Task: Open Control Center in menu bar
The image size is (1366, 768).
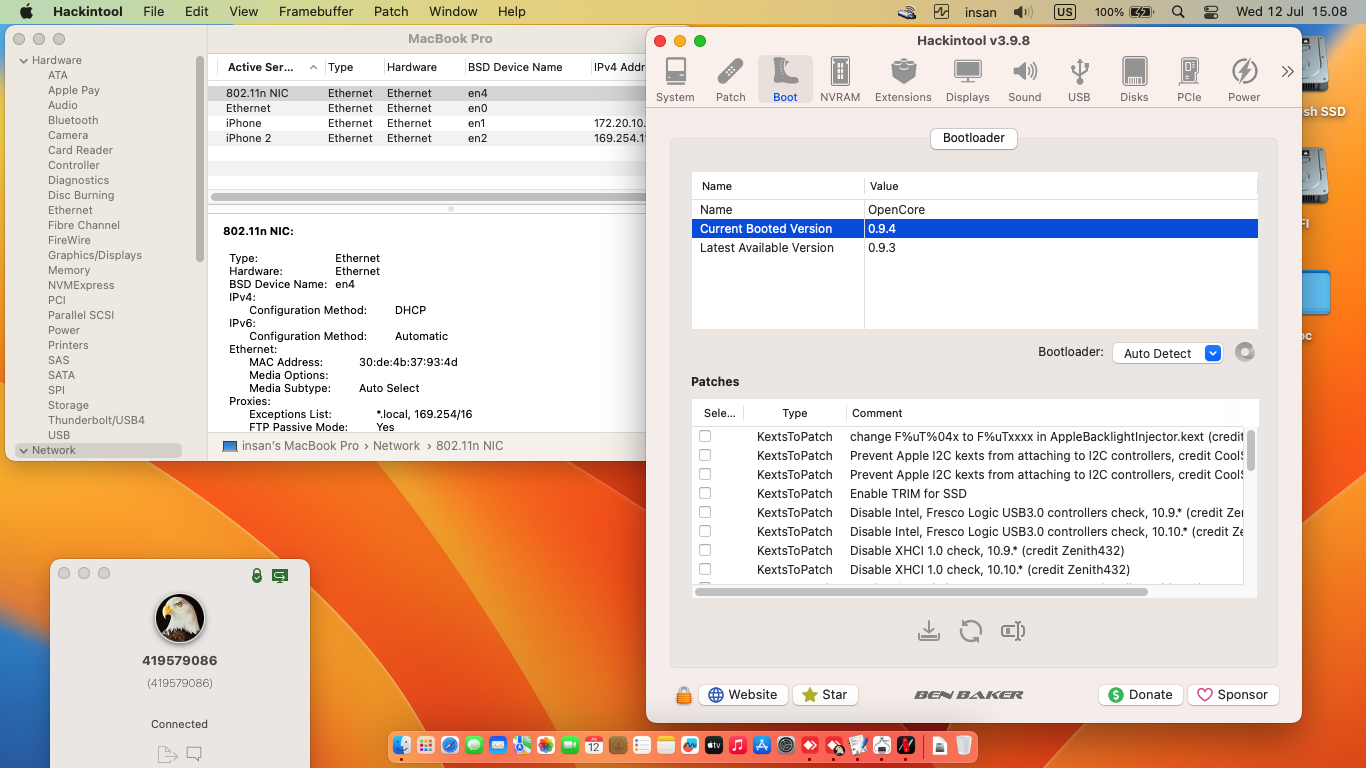Action: tap(1211, 12)
